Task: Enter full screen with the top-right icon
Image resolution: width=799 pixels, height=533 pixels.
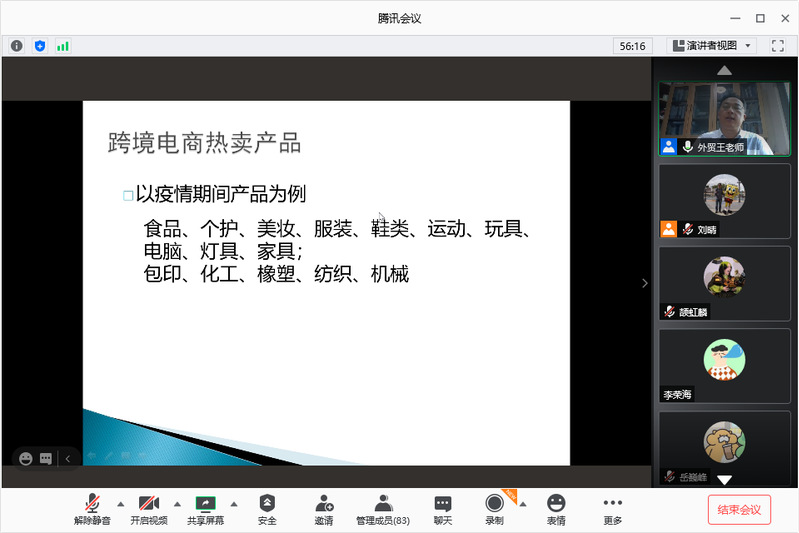Action: pyautogui.click(x=777, y=45)
